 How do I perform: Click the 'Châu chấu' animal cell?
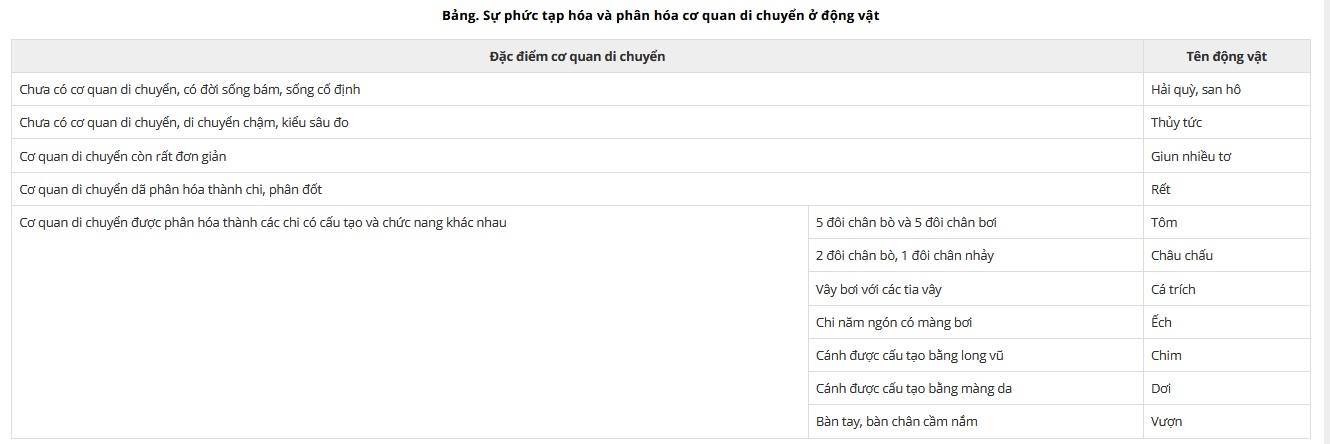pyautogui.click(x=1227, y=255)
